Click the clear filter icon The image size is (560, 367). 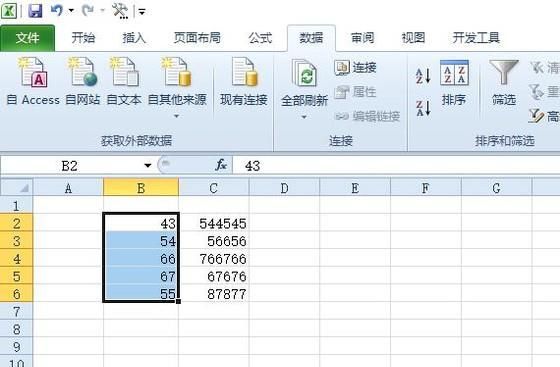(x=537, y=67)
